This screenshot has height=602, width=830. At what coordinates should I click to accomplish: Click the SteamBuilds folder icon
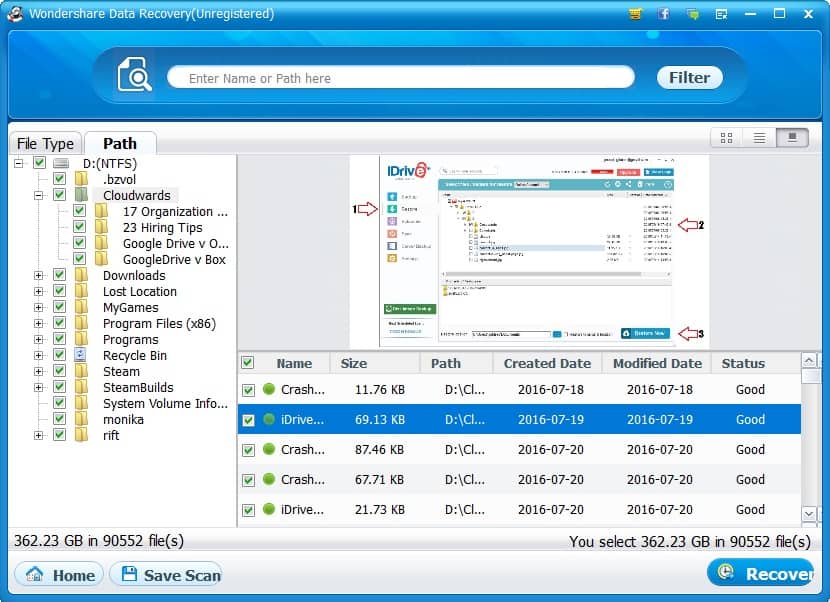80,387
